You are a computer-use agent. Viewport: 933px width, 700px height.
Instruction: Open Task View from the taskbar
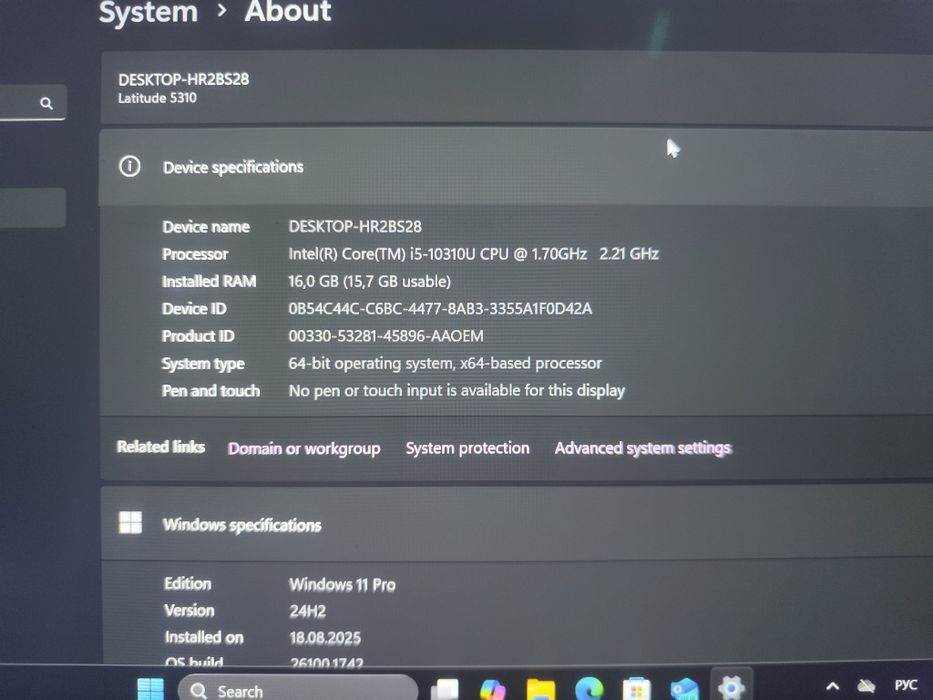(x=444, y=689)
